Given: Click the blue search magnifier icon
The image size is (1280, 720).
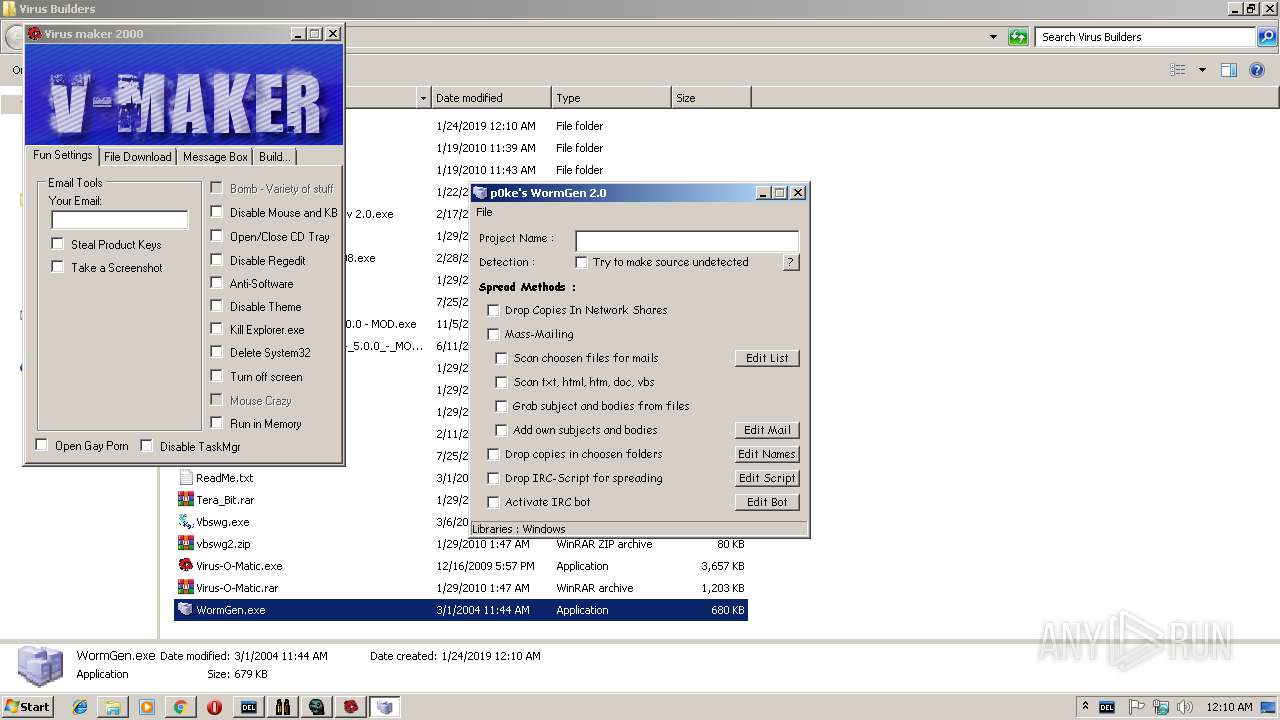Looking at the screenshot, I should 1266,37.
